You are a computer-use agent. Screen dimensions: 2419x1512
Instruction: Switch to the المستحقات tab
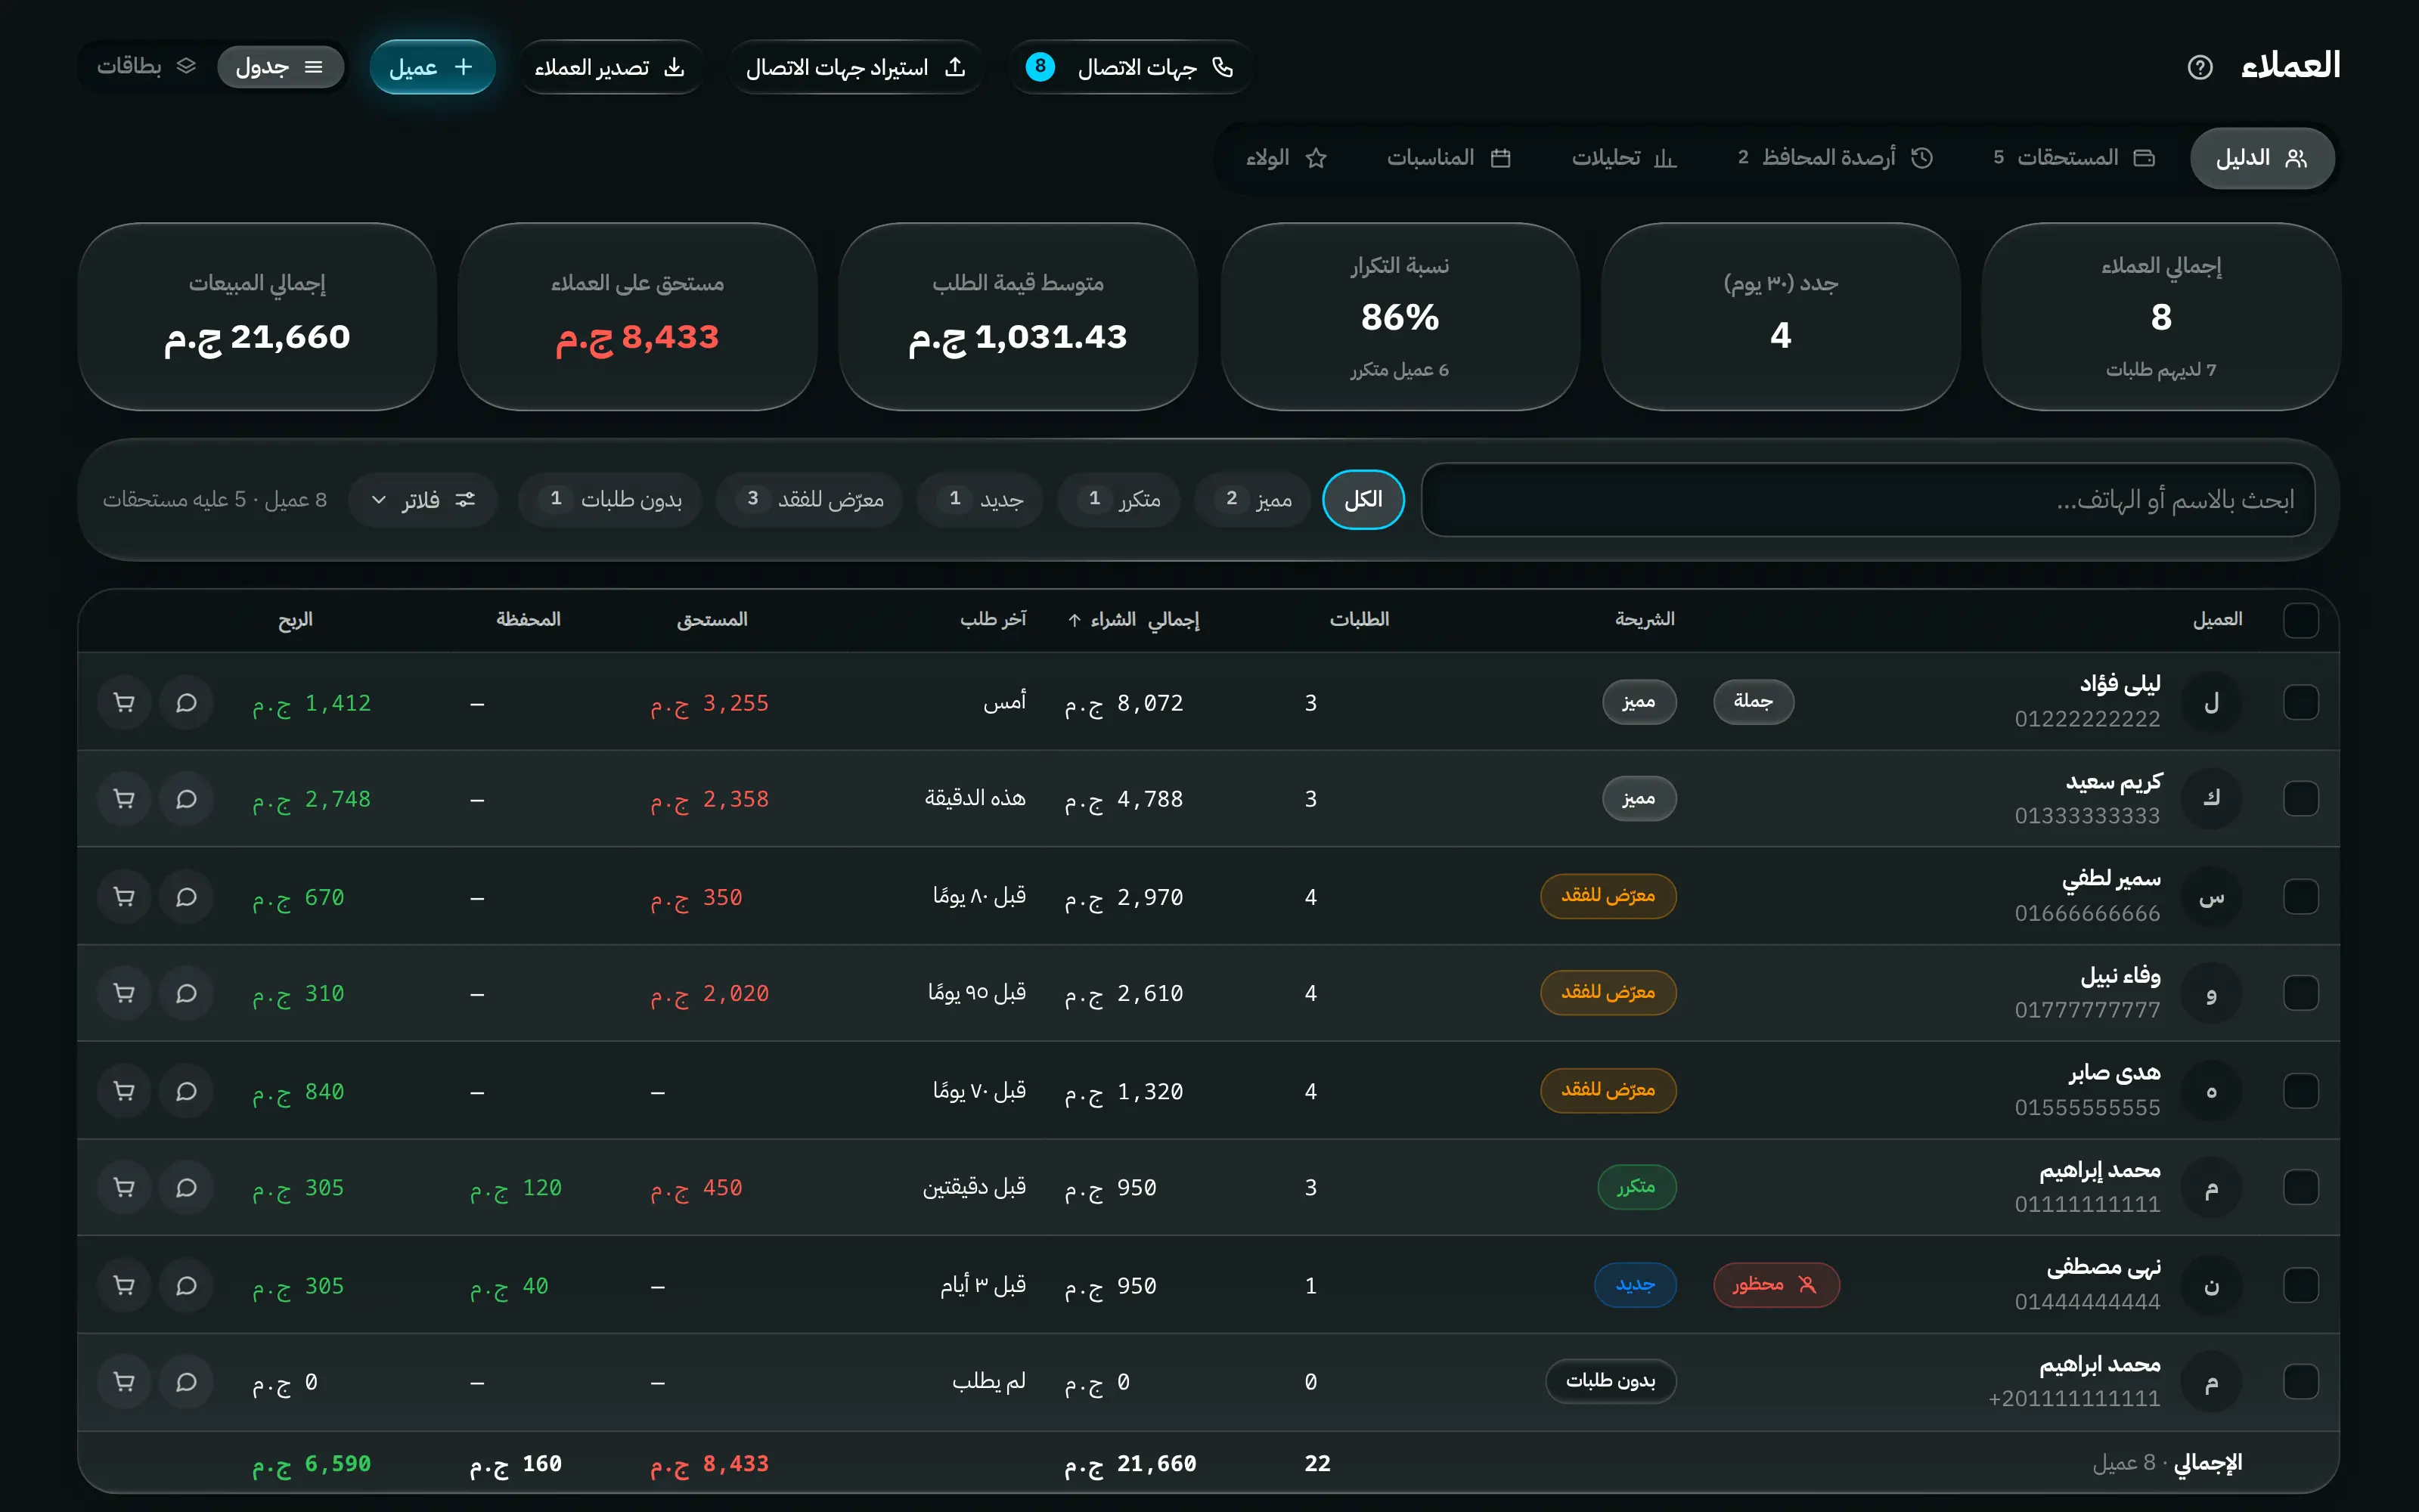[2073, 158]
